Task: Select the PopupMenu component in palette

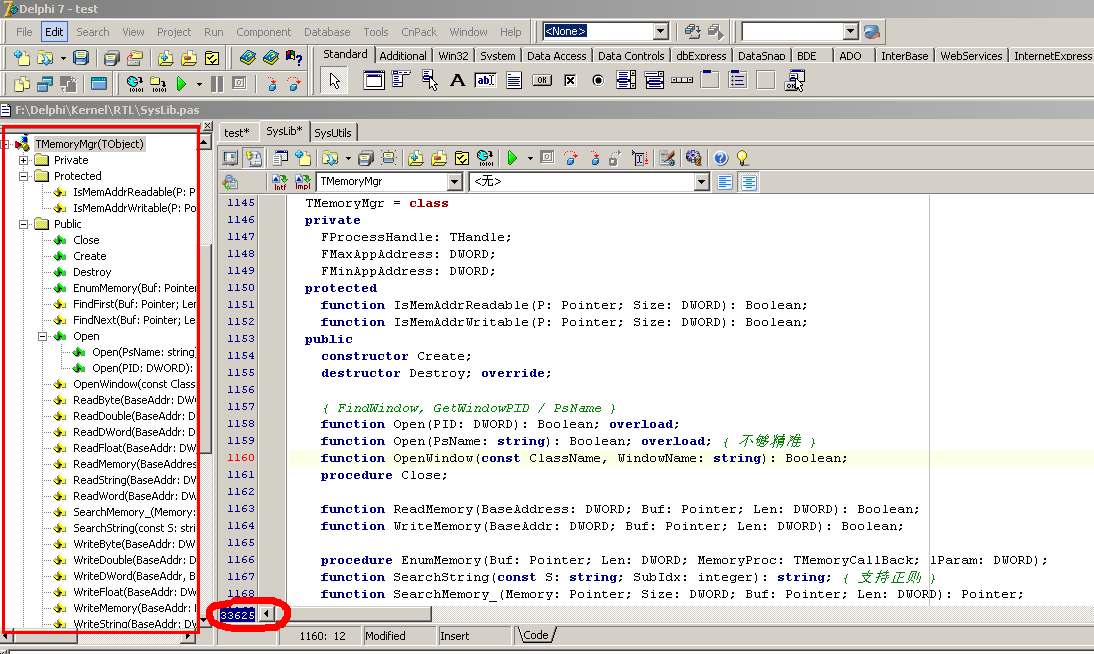Action: [x=429, y=80]
